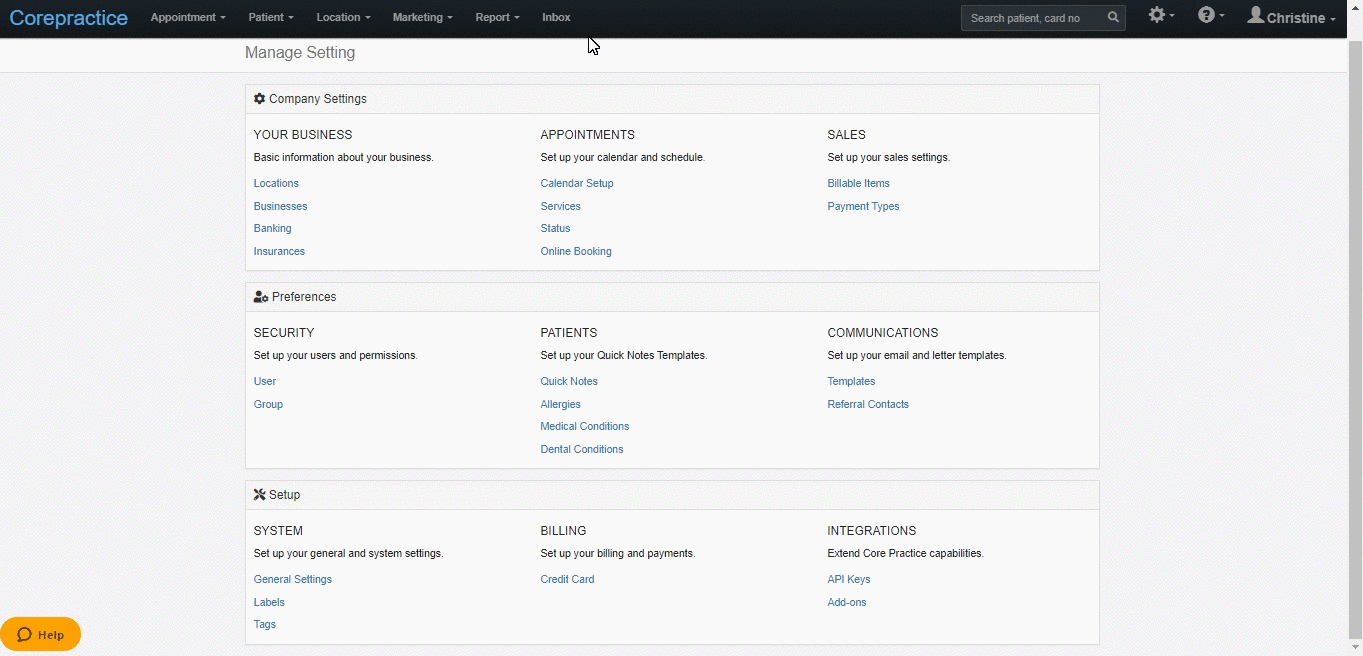Viewport: 1363px width, 656px height.
Task: Click the user avatar icon for Christine
Action: tap(1256, 15)
